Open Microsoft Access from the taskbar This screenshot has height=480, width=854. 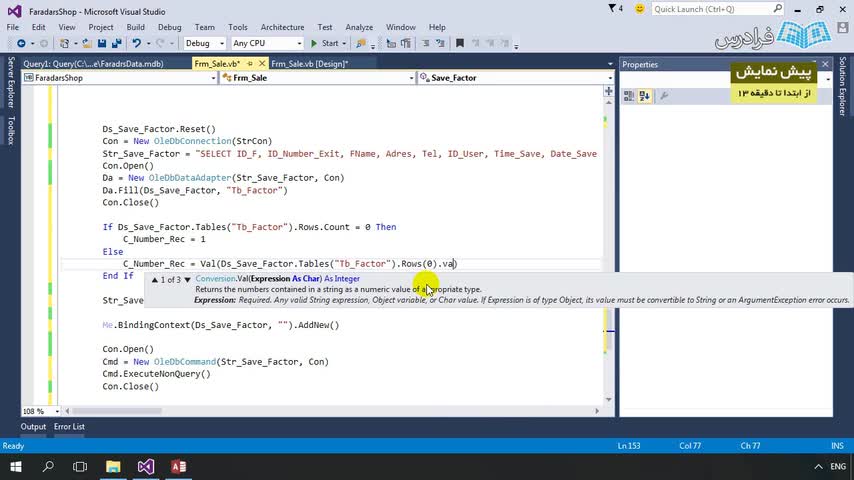[x=178, y=467]
